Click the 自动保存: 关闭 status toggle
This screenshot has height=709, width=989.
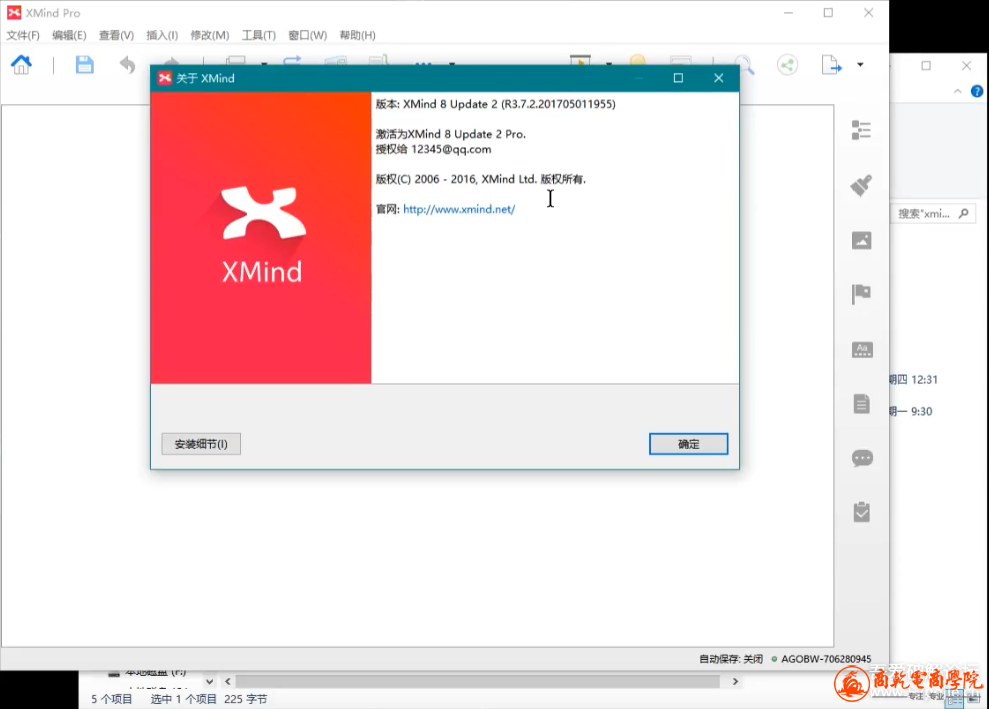point(730,659)
